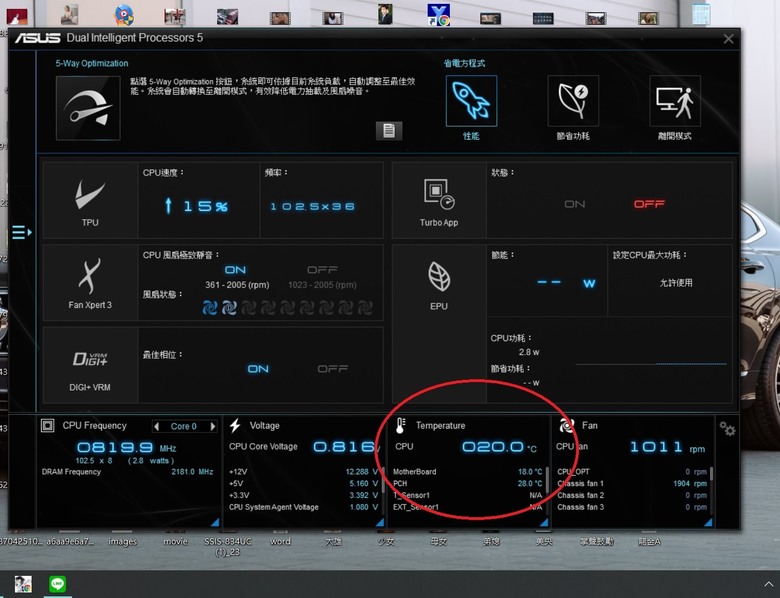780x598 pixels.
Task: Open the 'movie' desktop item
Action: 176,541
